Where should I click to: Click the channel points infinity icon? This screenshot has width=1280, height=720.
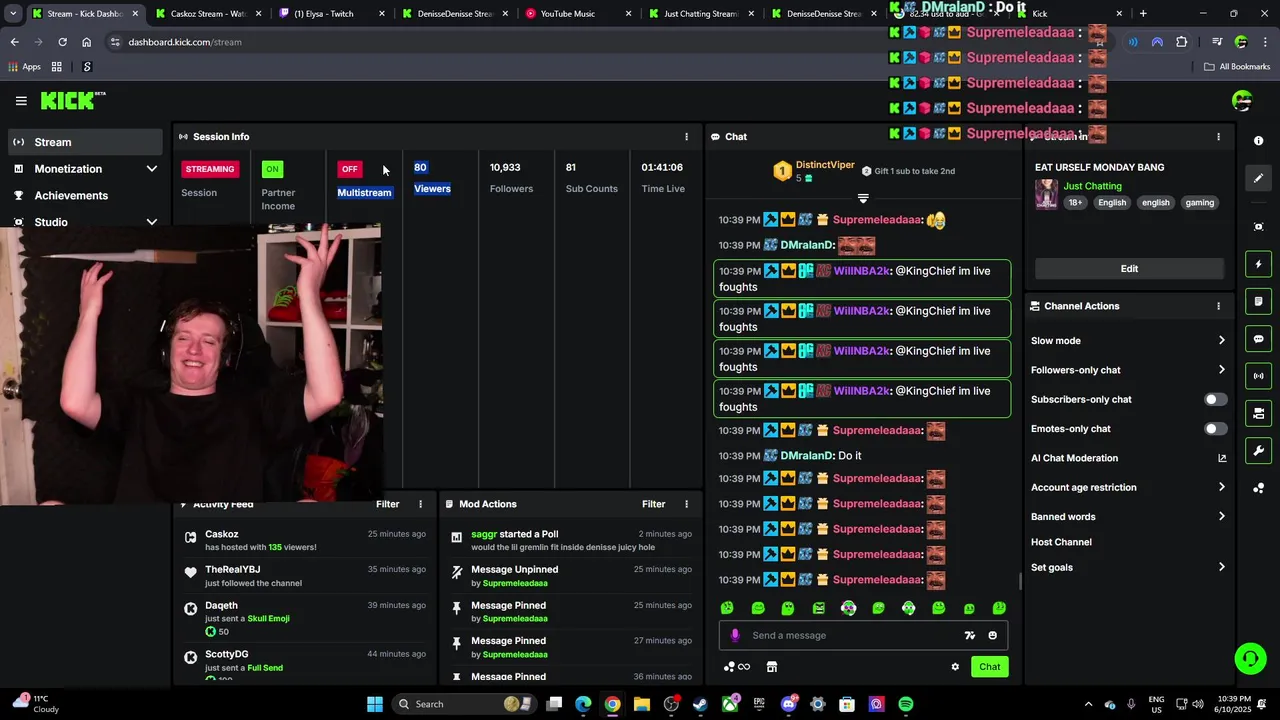(736, 667)
